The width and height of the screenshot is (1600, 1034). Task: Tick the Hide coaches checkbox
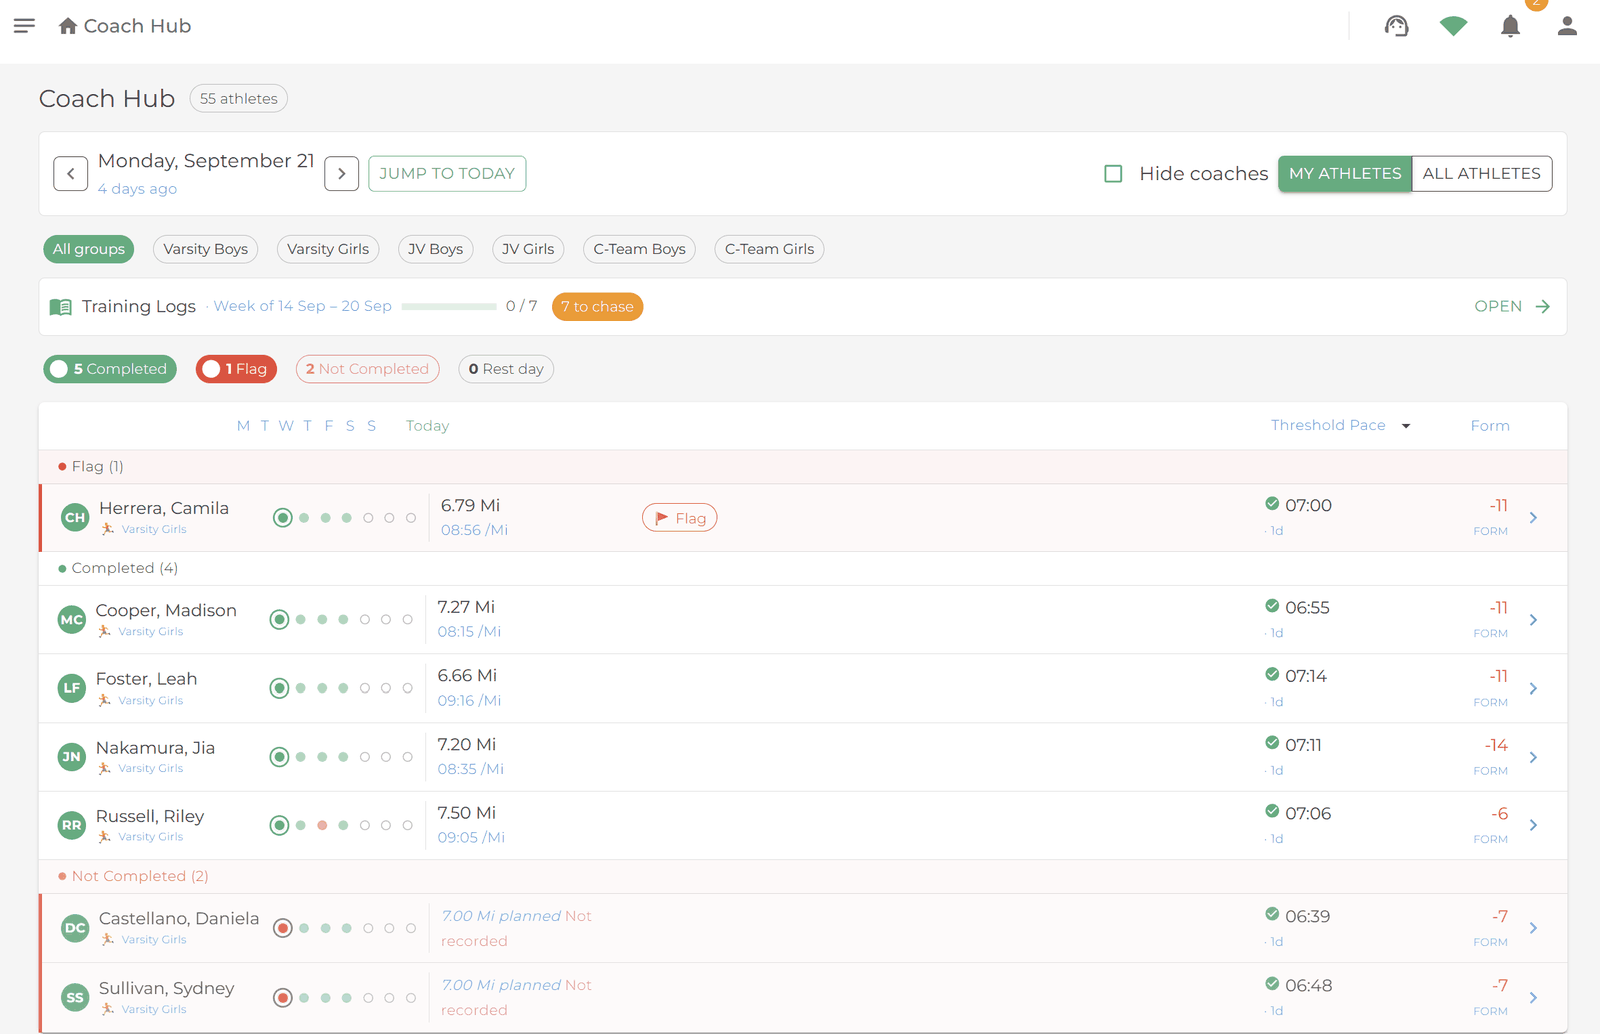(x=1113, y=174)
